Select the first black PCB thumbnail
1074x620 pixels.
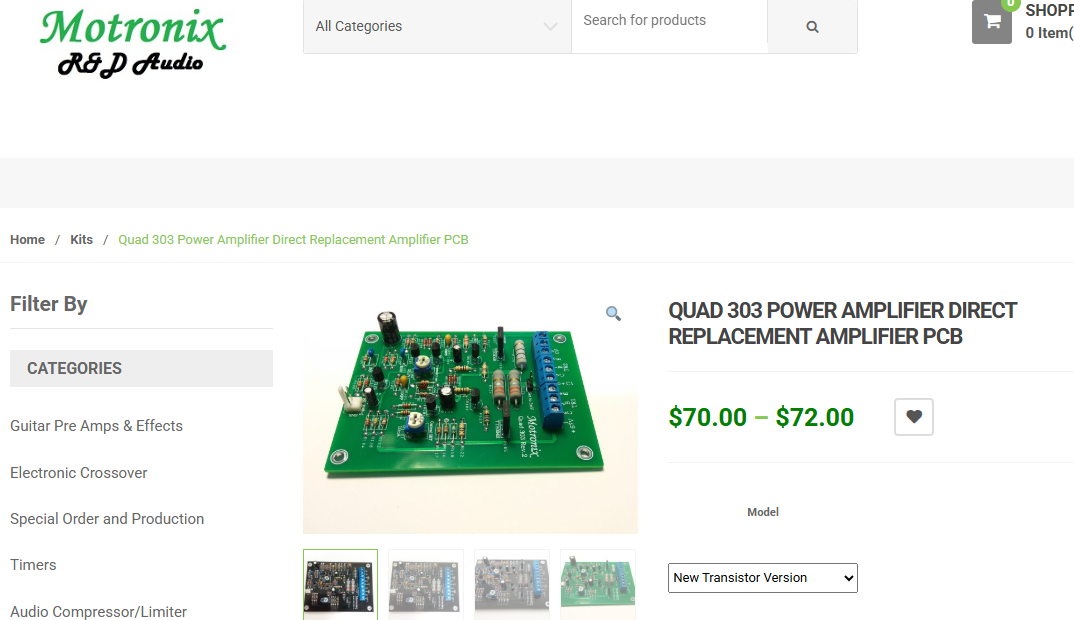tap(340, 584)
